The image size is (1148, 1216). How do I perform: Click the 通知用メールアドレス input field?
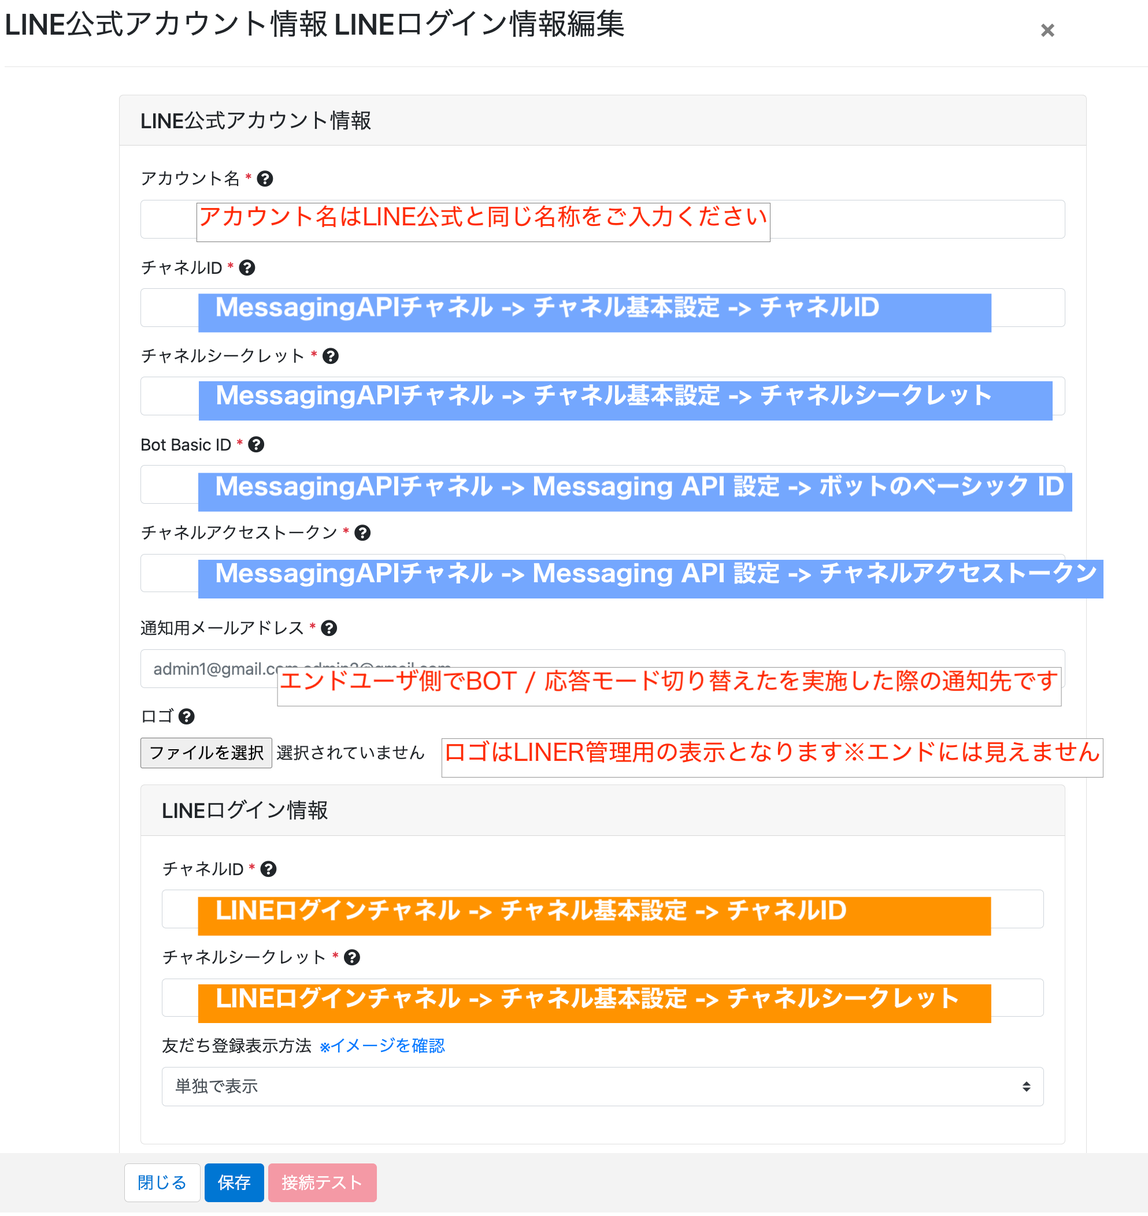pos(602,669)
